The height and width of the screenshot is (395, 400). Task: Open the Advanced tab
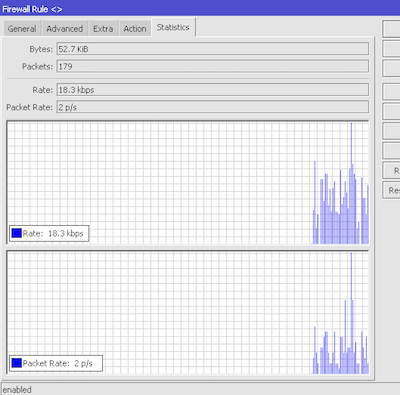tap(65, 29)
